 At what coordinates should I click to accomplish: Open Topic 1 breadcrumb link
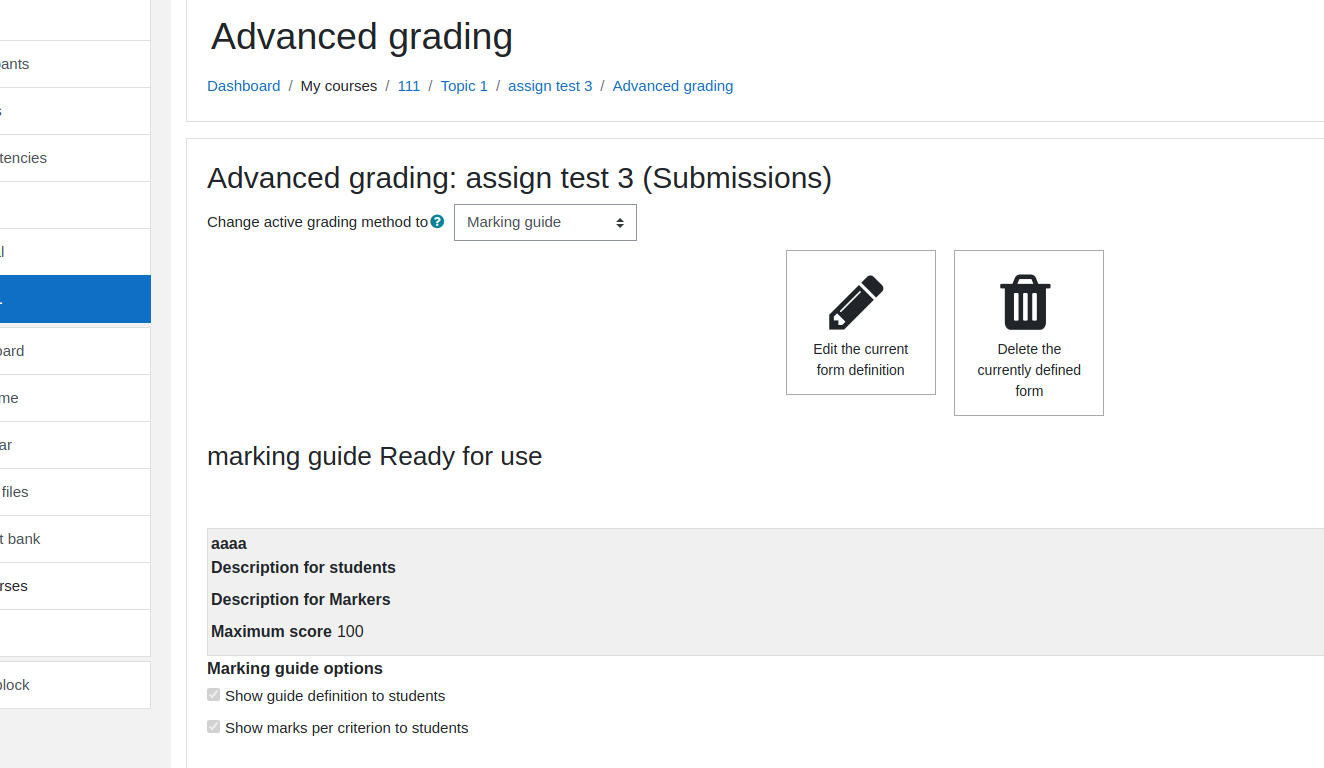coord(464,86)
